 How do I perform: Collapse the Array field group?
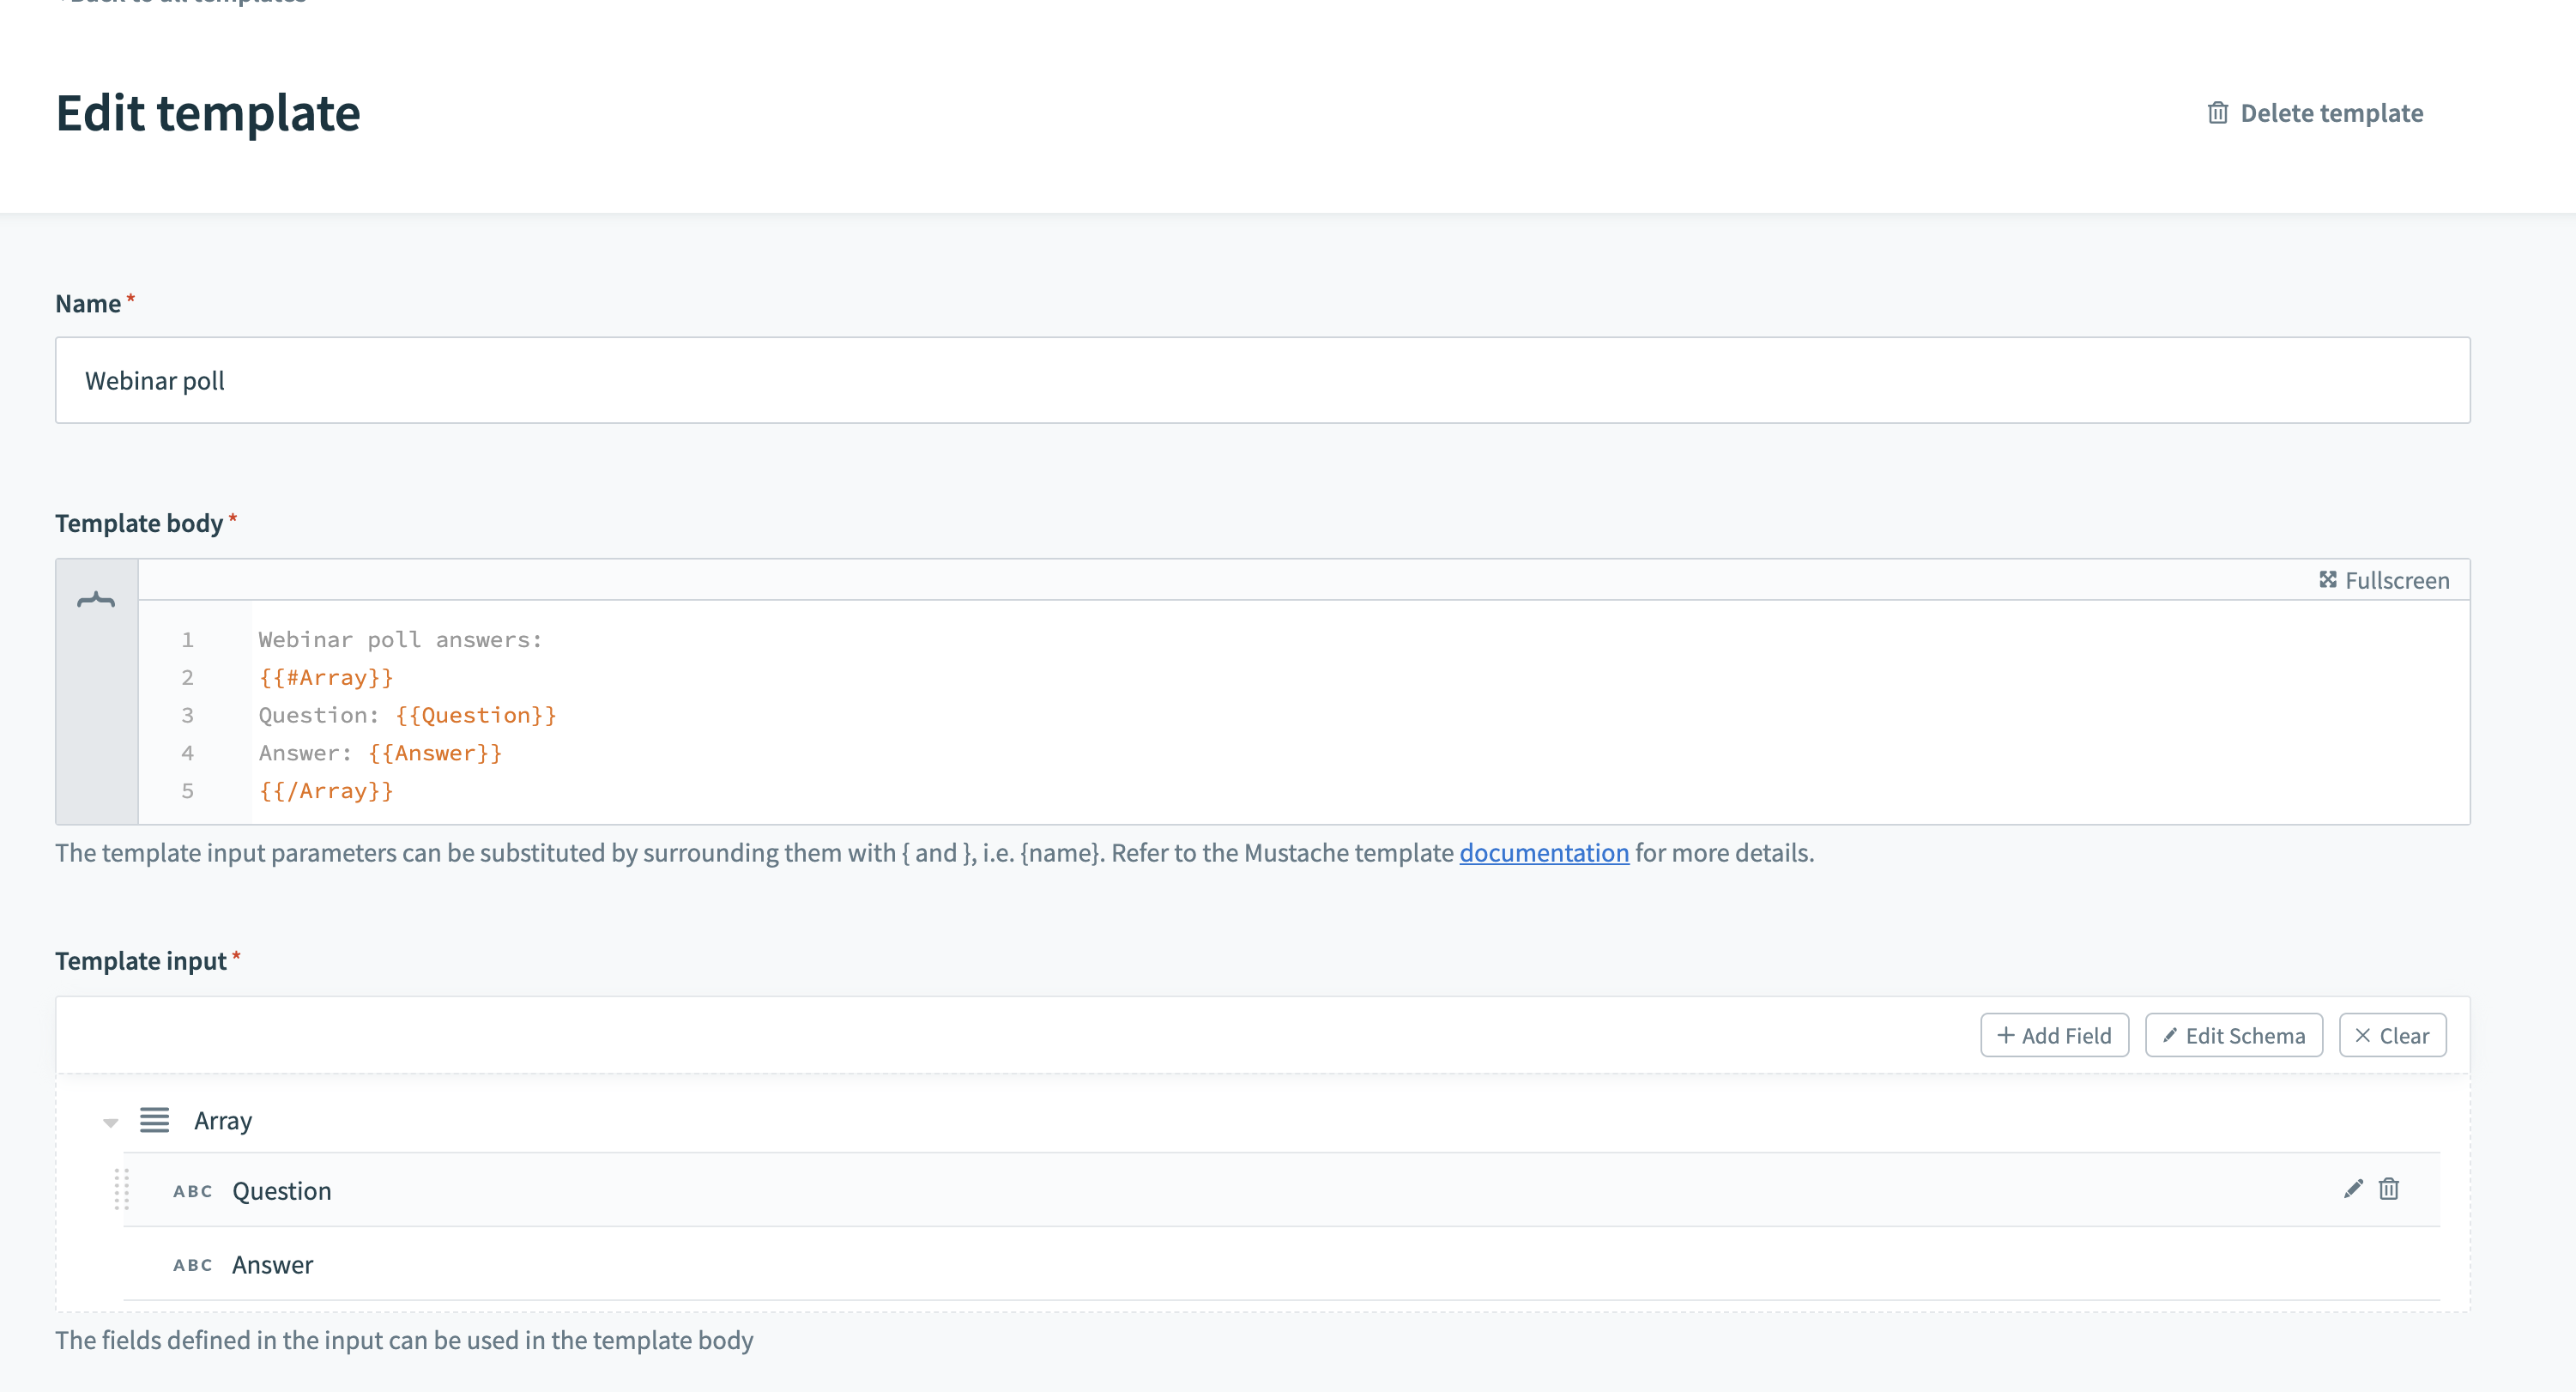tap(110, 1122)
